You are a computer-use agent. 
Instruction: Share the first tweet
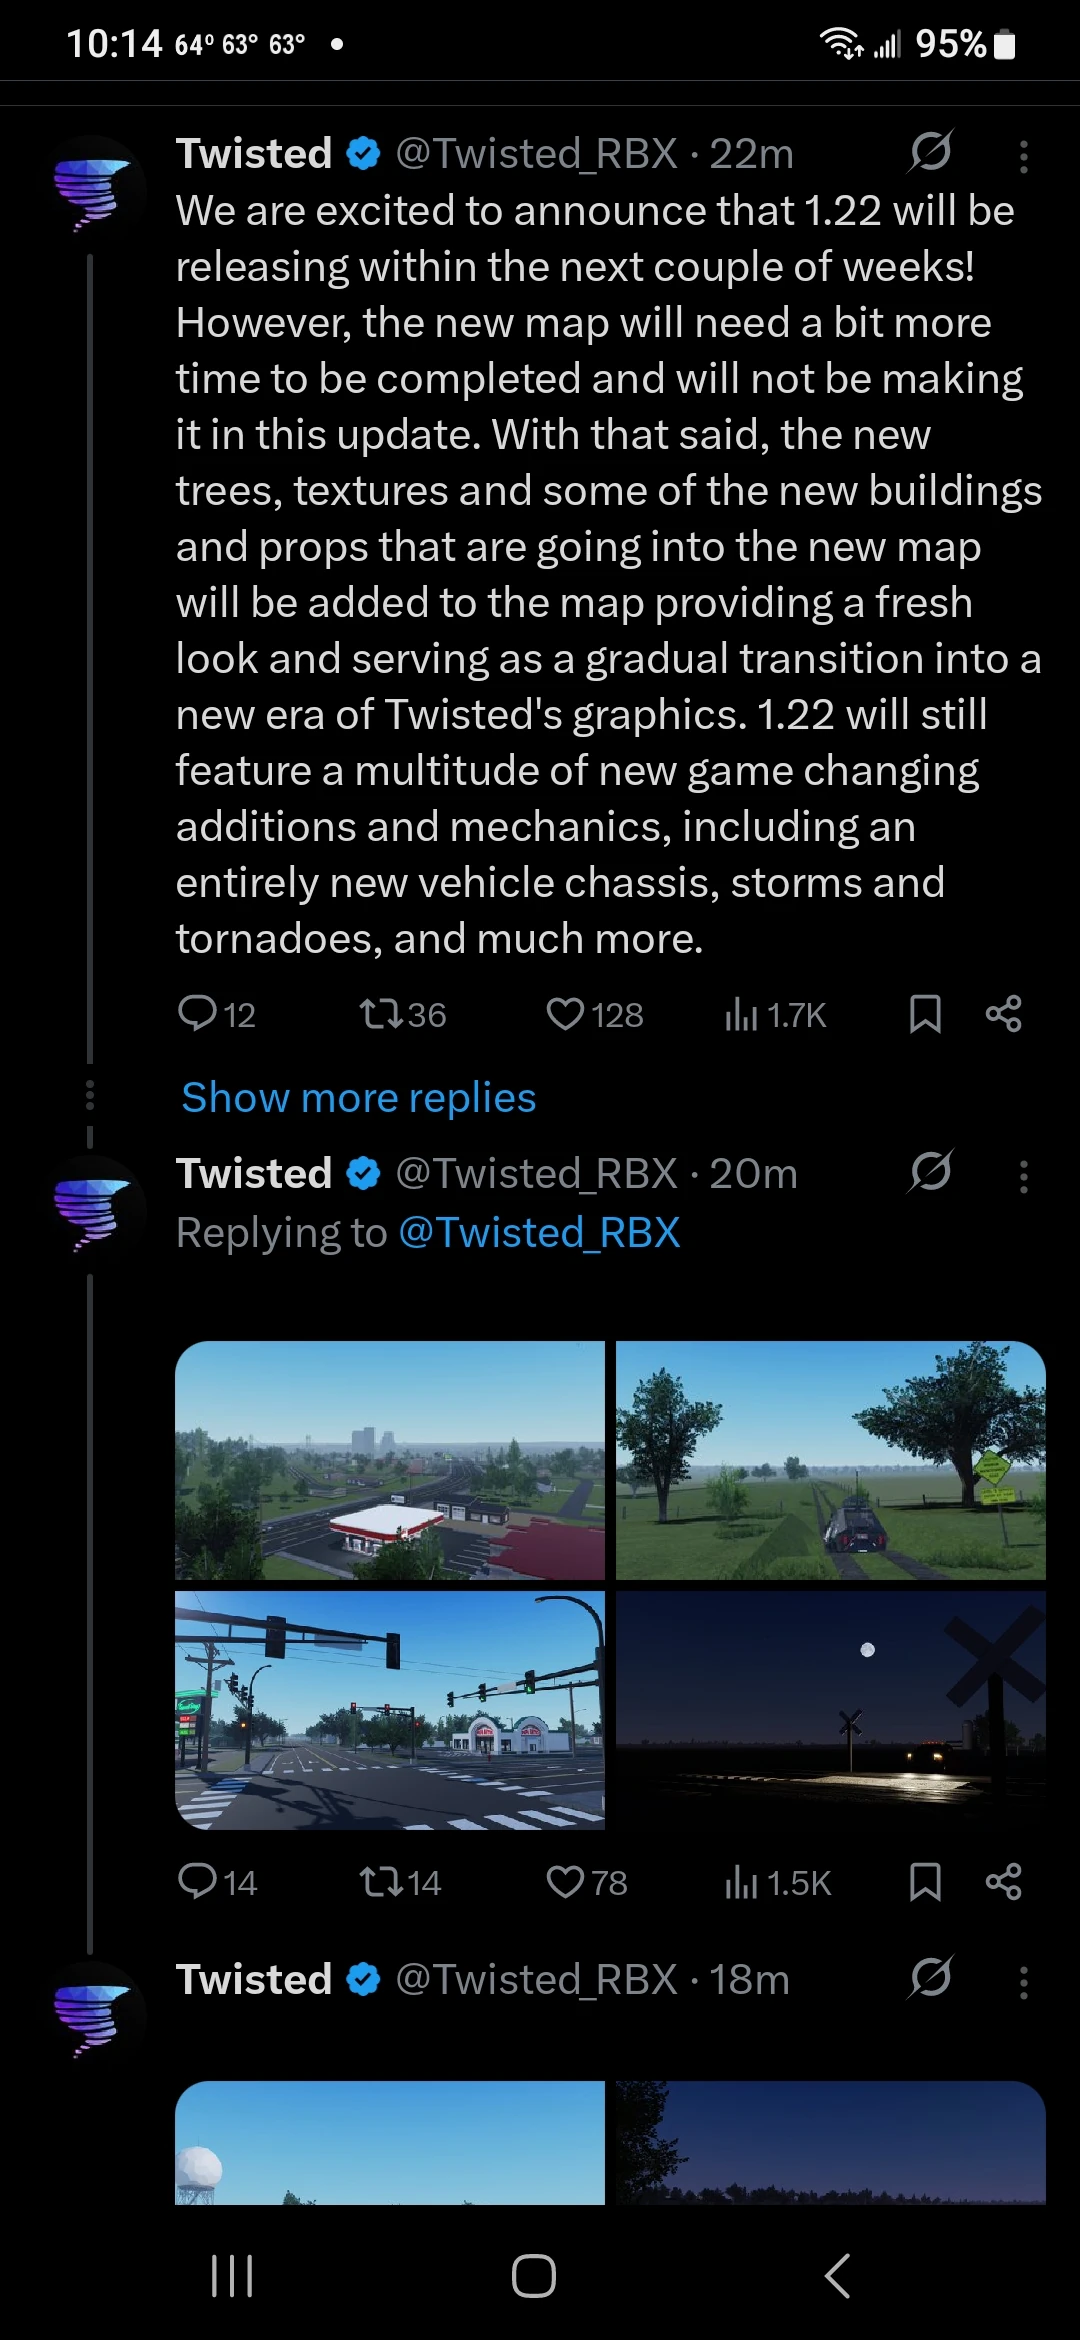point(1003,1014)
